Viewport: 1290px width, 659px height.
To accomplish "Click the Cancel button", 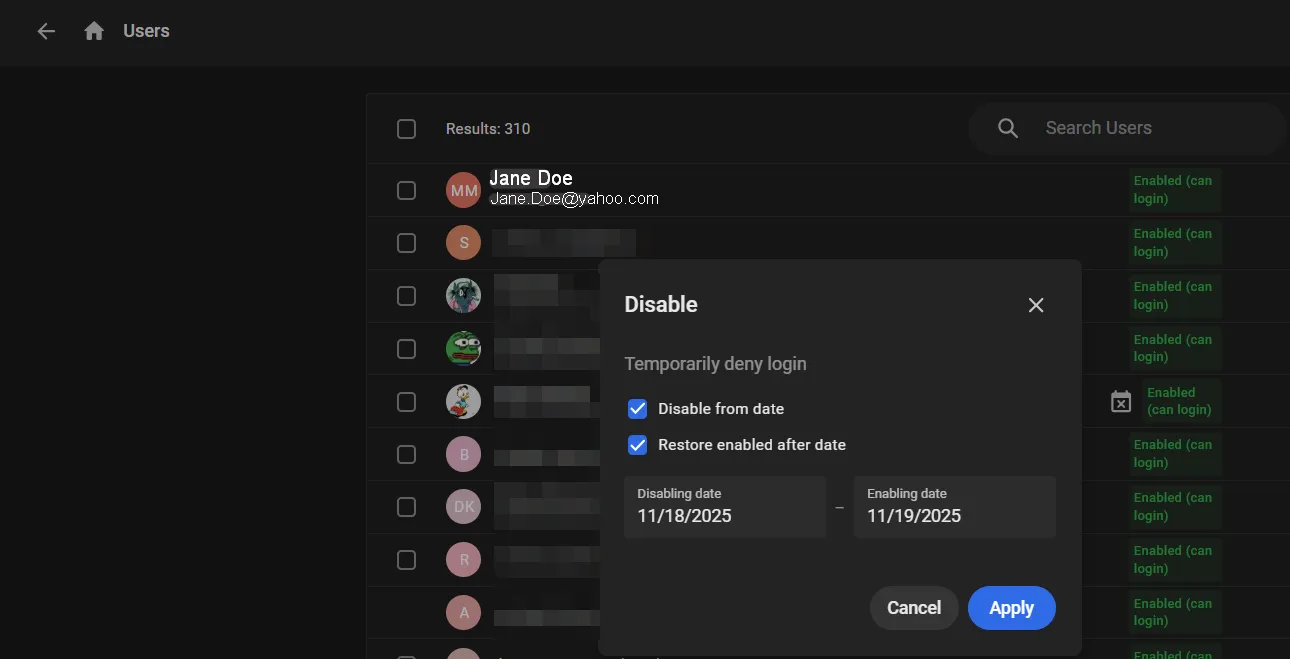I will (914, 608).
